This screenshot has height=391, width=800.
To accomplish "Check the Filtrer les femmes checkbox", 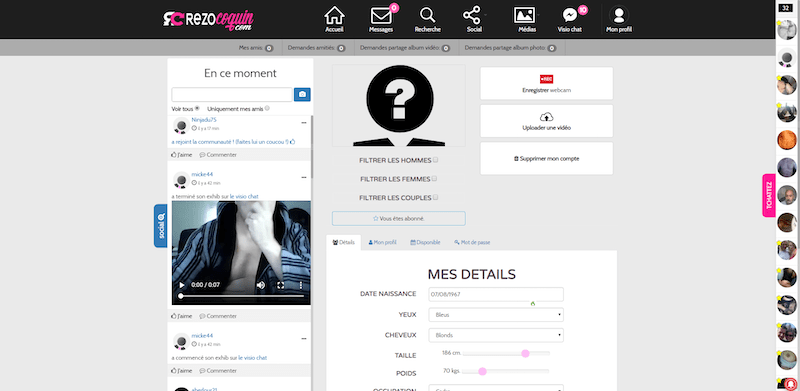I will [x=435, y=179].
